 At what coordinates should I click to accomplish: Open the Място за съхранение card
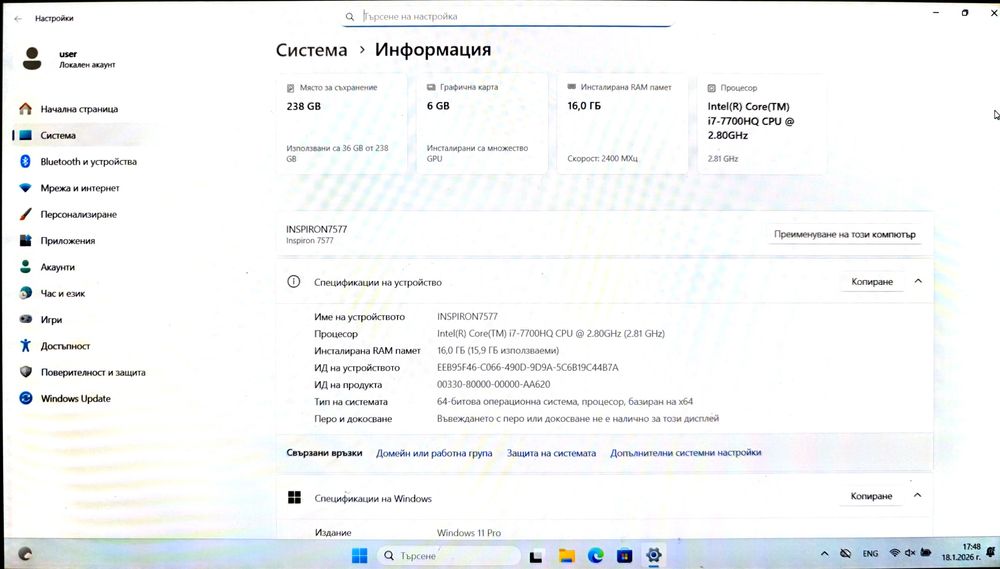click(342, 124)
